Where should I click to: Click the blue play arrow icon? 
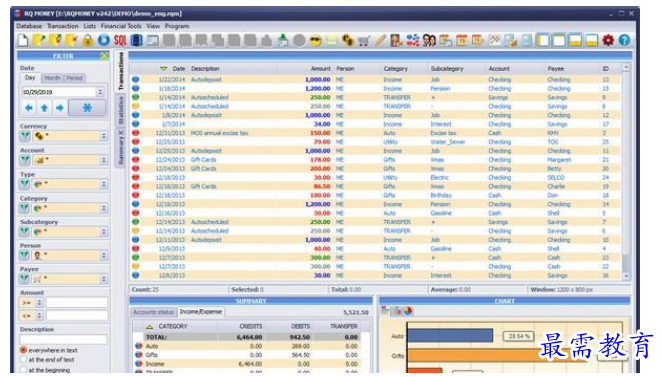[104, 41]
